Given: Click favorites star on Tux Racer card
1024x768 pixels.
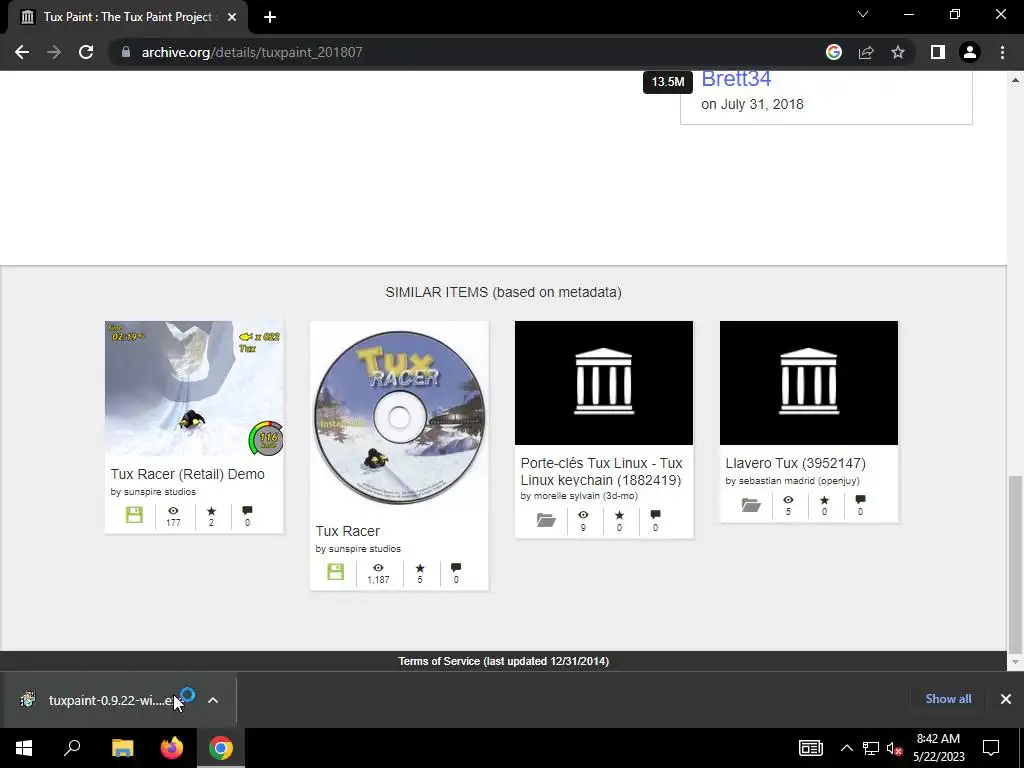Looking at the screenshot, I should (420, 568).
